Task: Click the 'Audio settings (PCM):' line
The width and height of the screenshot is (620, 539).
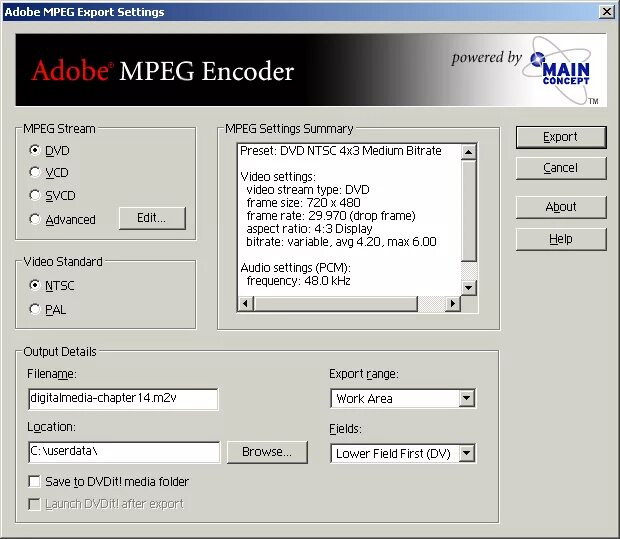Action: point(295,268)
